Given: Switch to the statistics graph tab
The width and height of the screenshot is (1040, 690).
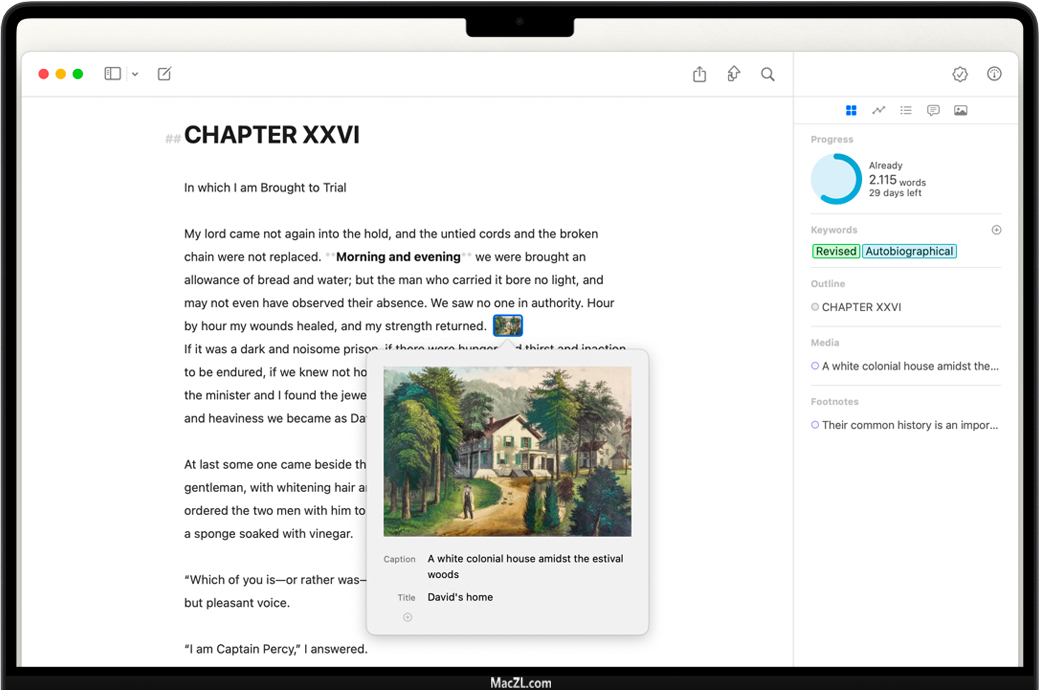Looking at the screenshot, I should coord(879,110).
